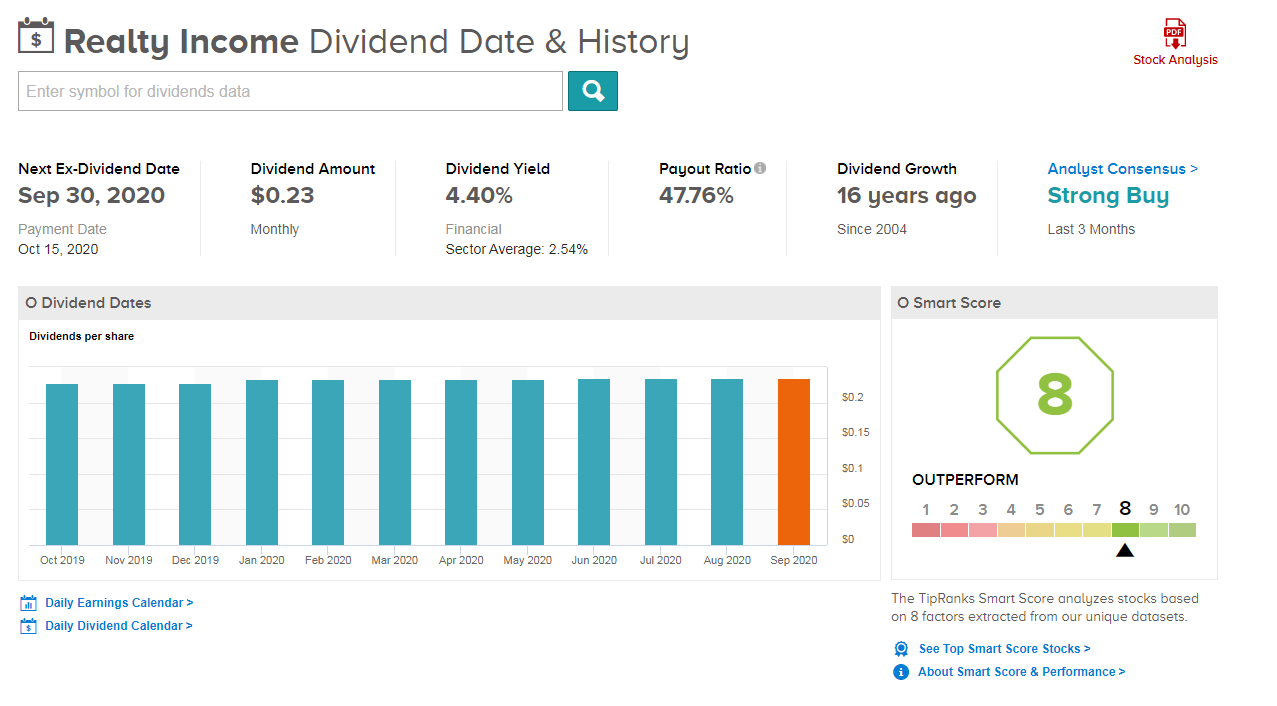Click the Payout Ratio label
The width and height of the screenshot is (1277, 706).
coord(705,169)
